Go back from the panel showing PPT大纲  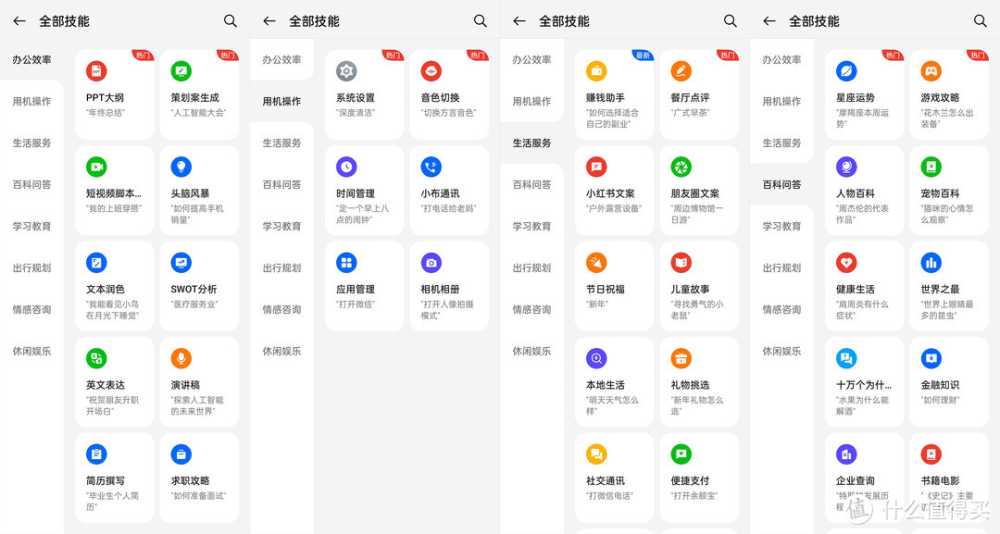[x=20, y=21]
